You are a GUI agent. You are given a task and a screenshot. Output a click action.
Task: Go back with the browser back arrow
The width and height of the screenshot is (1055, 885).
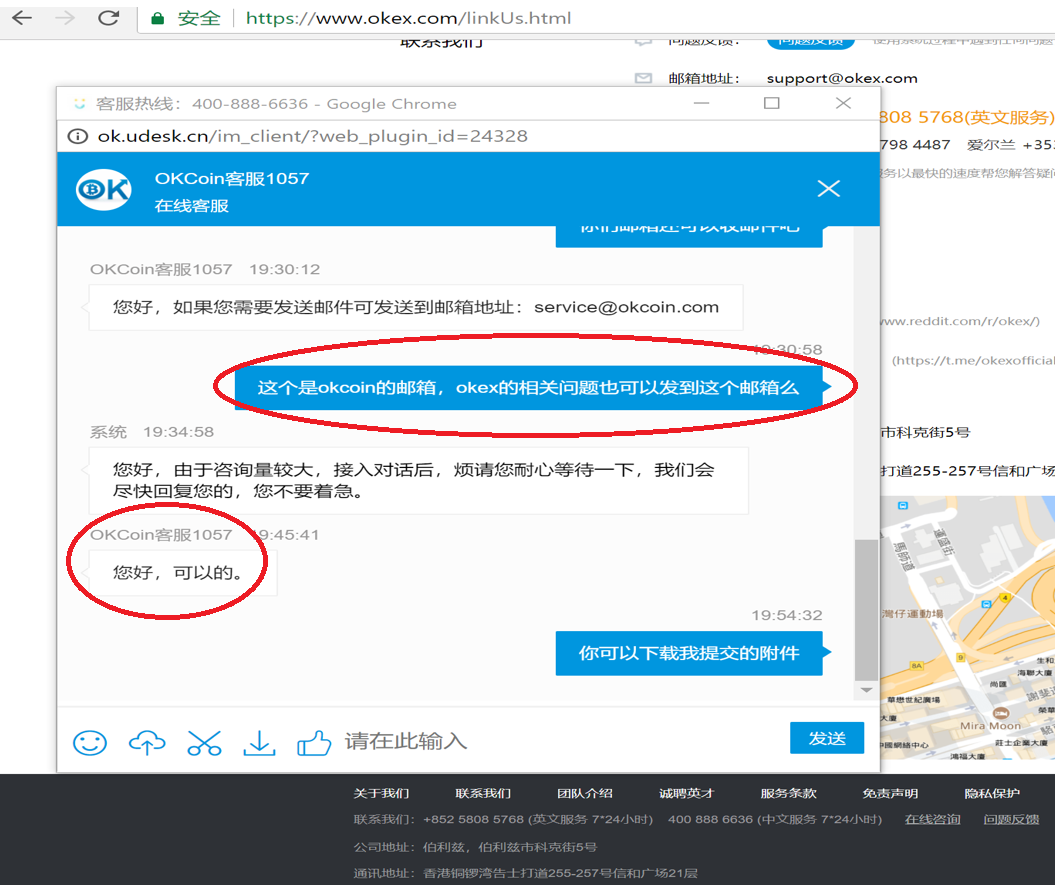(x=21, y=18)
